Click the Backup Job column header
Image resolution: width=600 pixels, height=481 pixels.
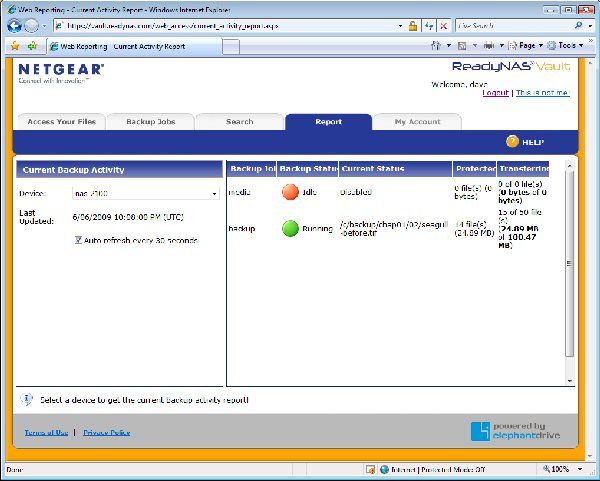coord(251,169)
